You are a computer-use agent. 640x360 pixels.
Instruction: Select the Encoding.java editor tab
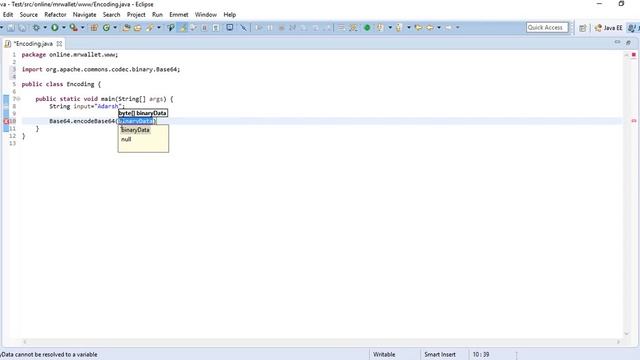(33, 44)
